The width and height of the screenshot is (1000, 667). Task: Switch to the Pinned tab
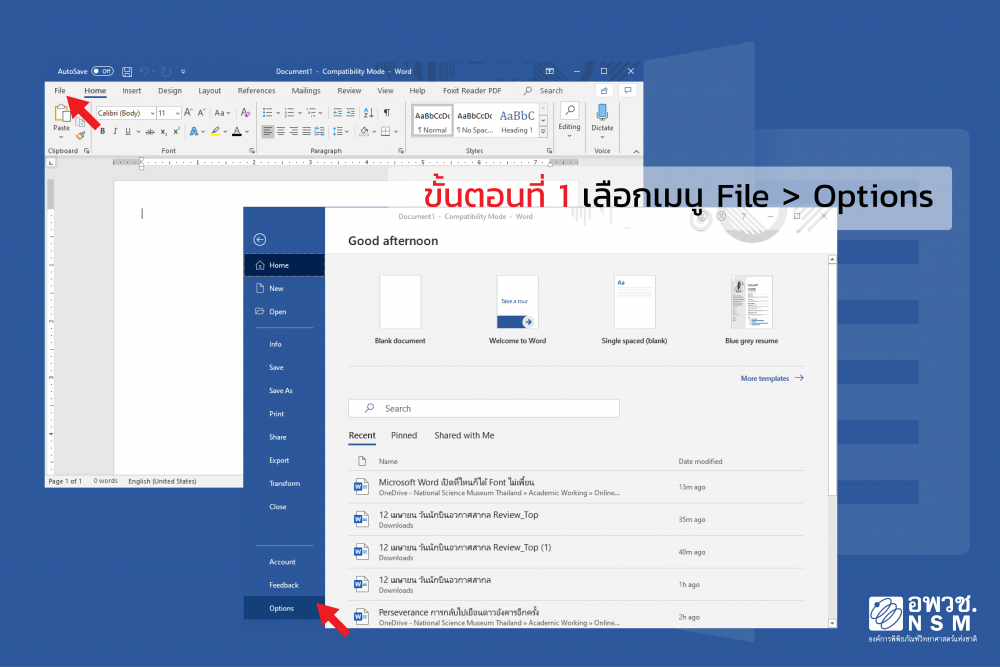pos(404,435)
